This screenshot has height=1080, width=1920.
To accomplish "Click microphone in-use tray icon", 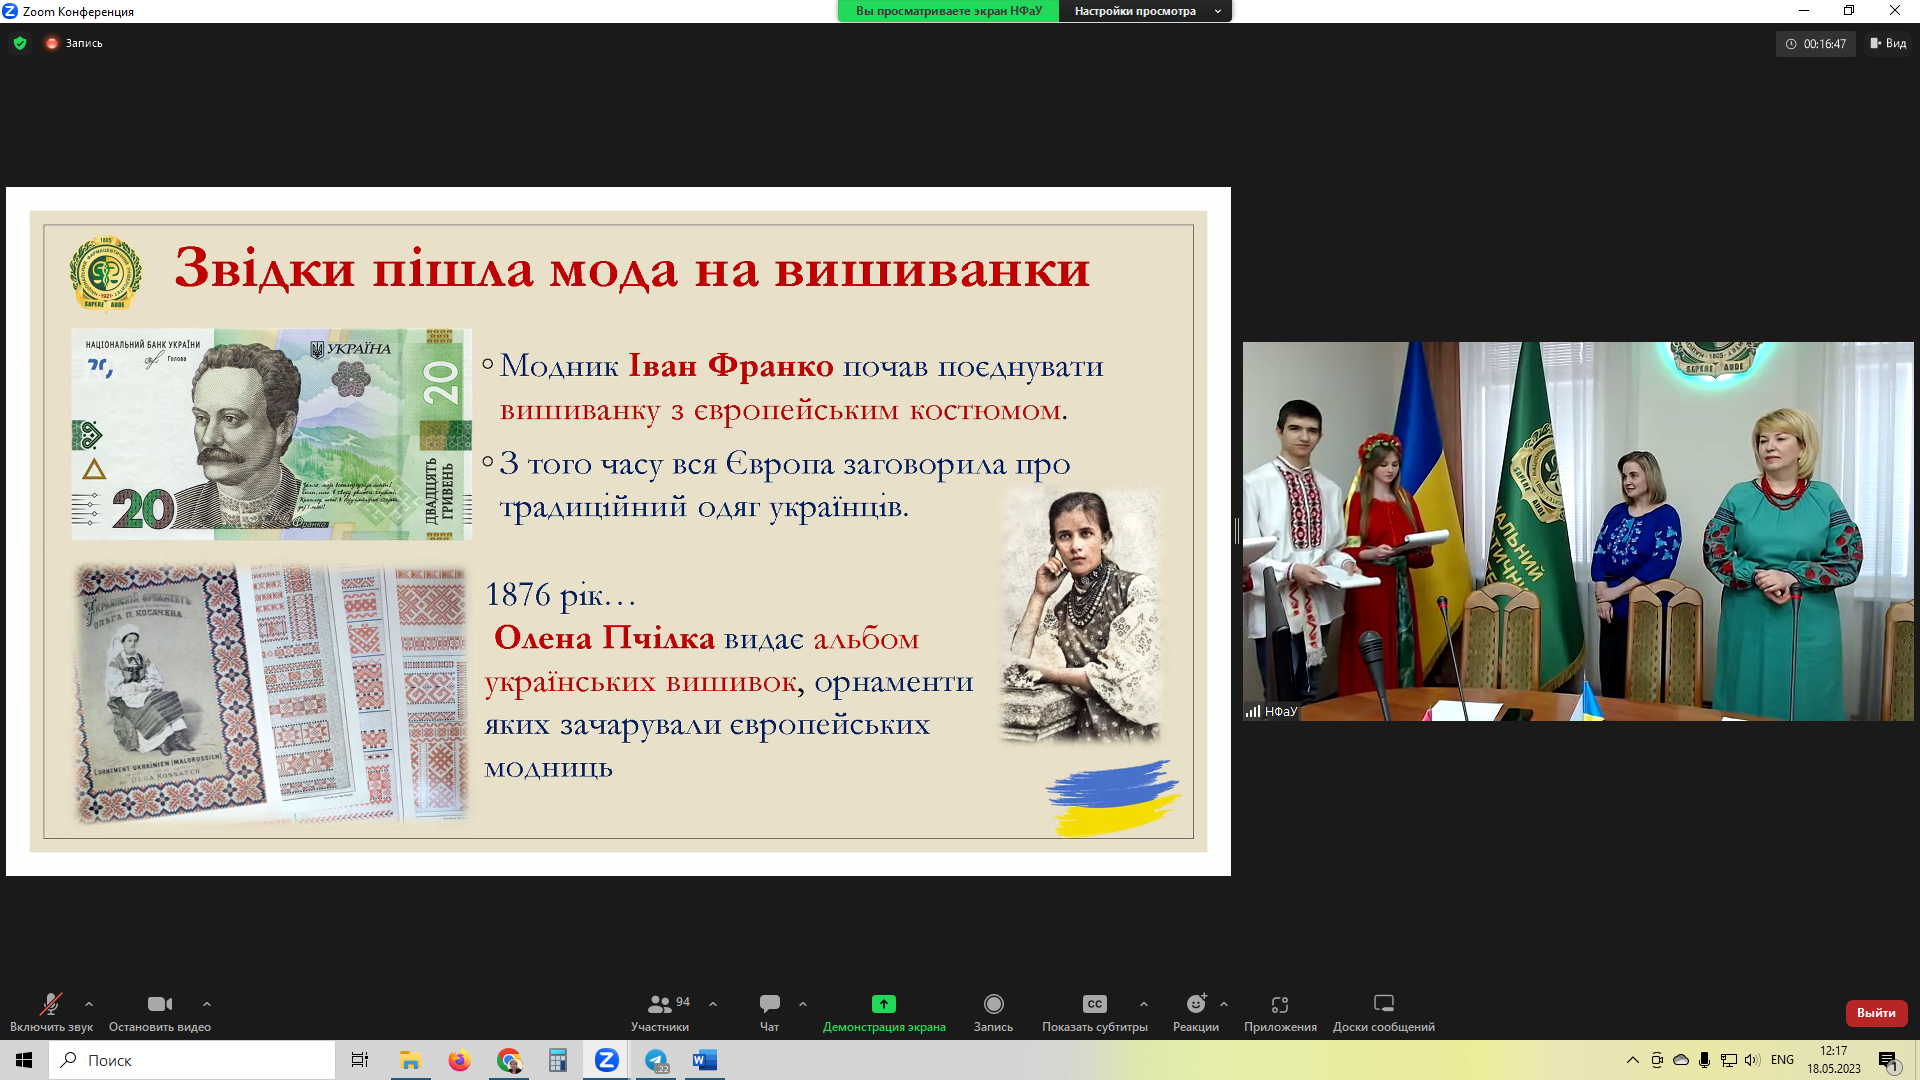I will 1705,1060.
